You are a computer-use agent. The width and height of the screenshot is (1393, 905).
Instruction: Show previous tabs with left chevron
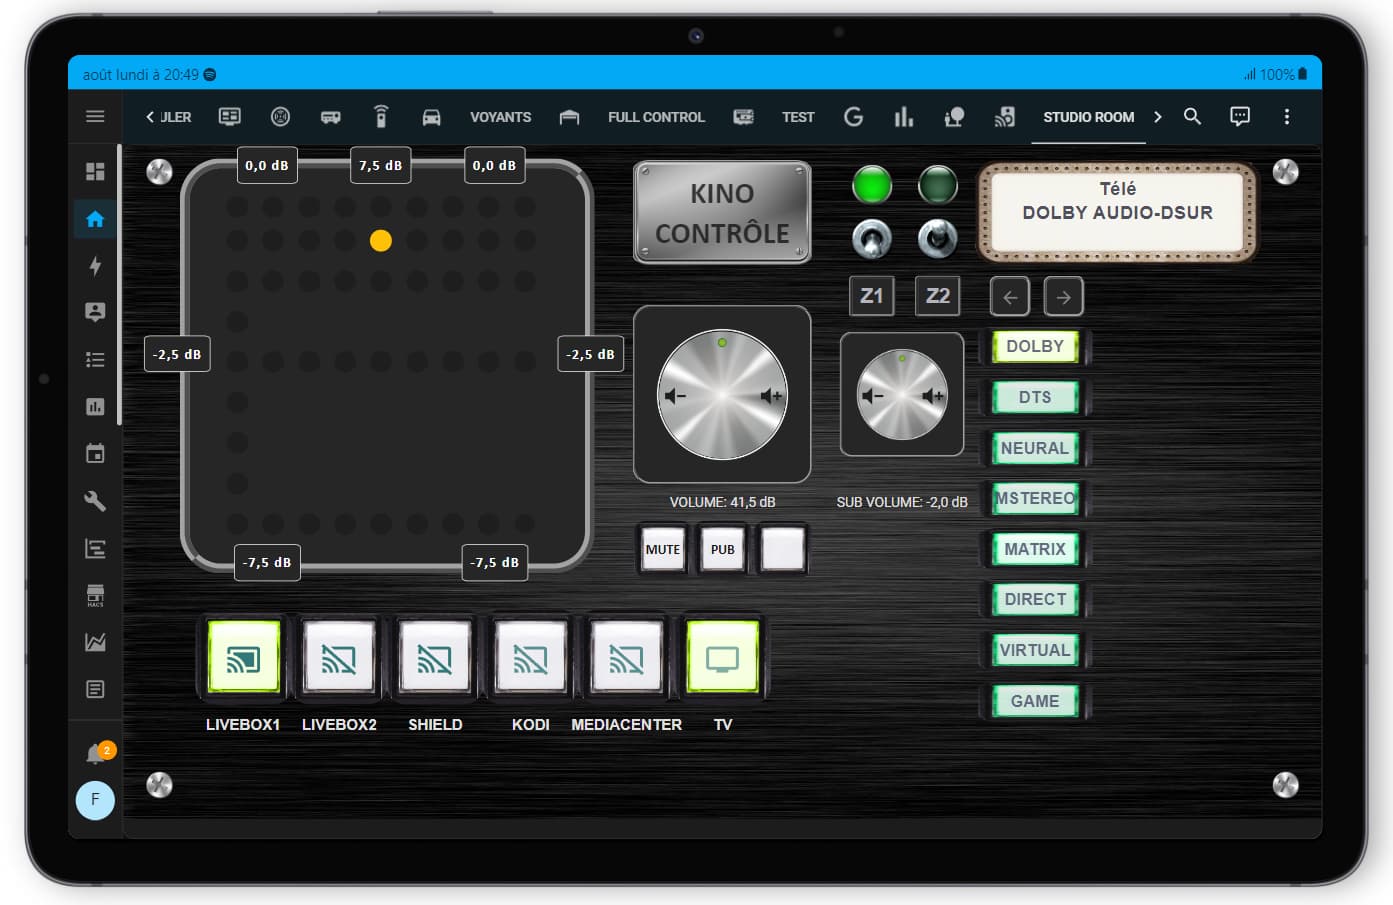tap(150, 117)
